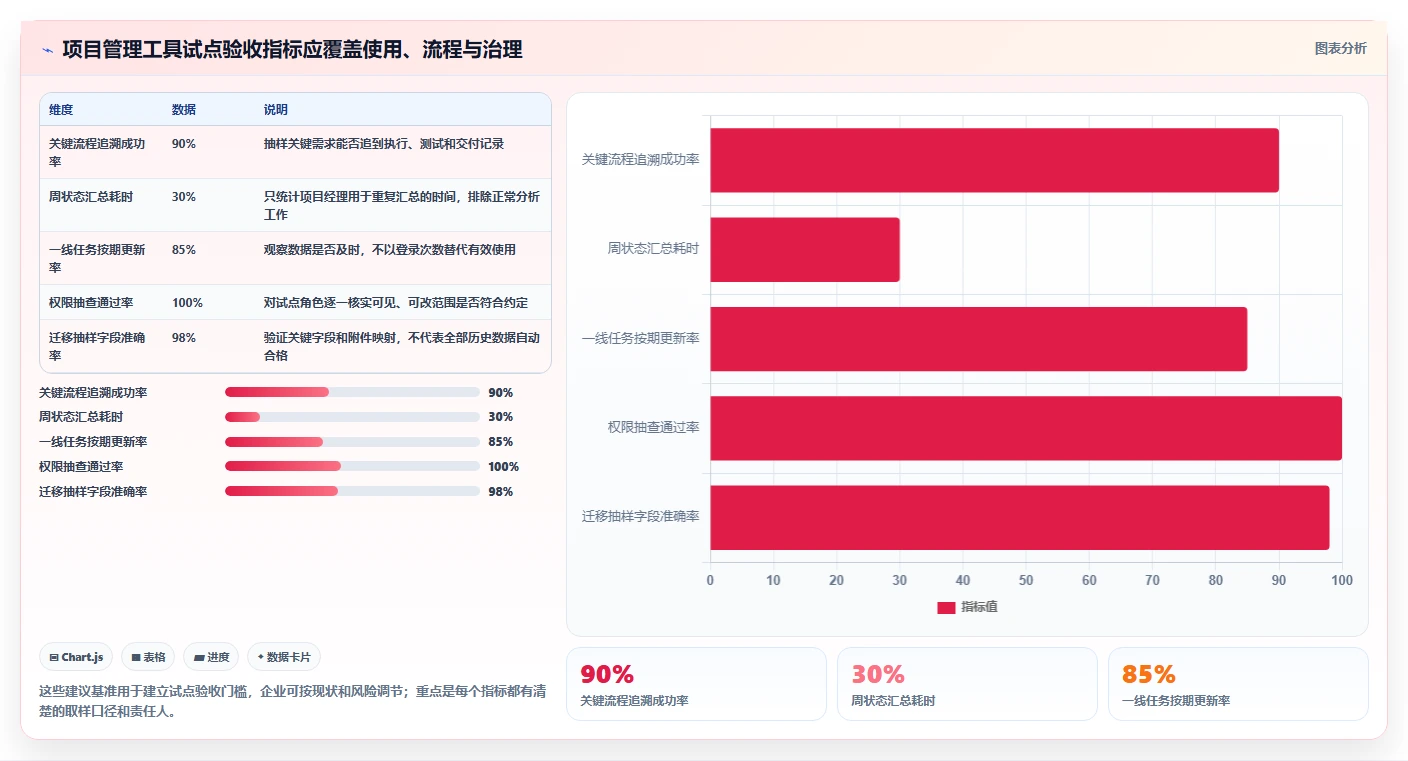Click description 抽样关键需求能否追到执行、测试和交付记录
Screen dimensions: 1408x761
(x=384, y=144)
